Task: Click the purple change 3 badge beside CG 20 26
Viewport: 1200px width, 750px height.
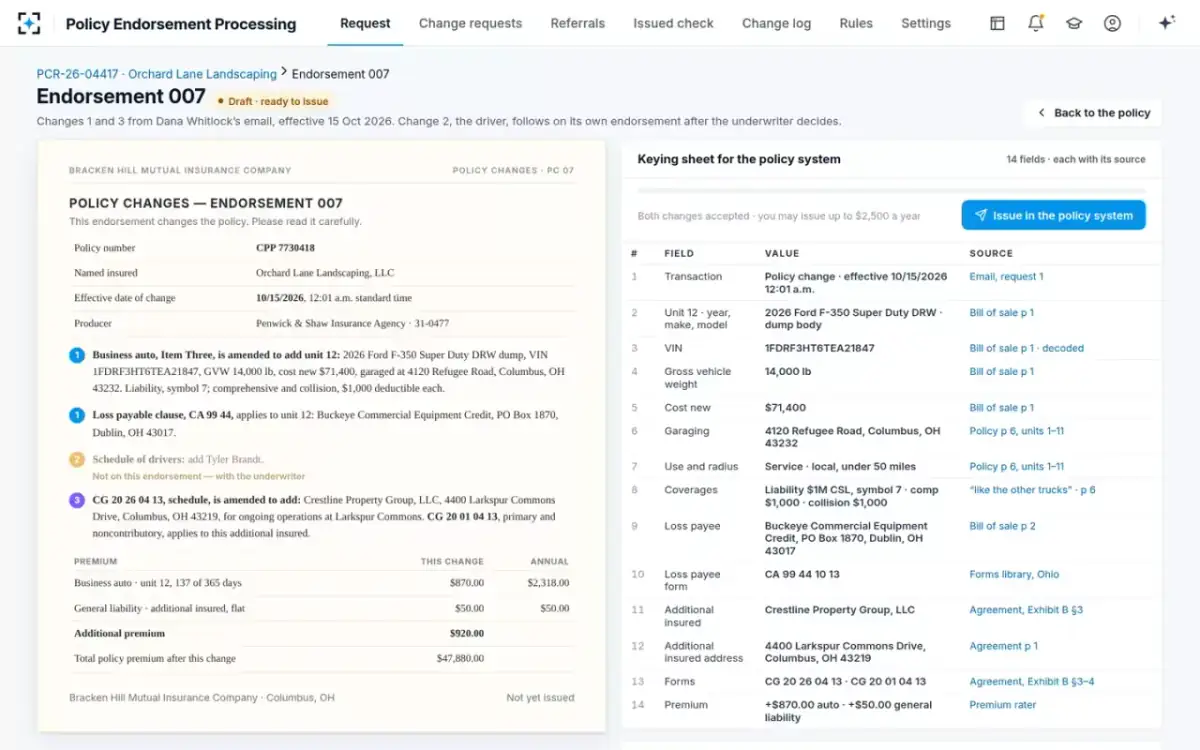Action: pos(77,500)
